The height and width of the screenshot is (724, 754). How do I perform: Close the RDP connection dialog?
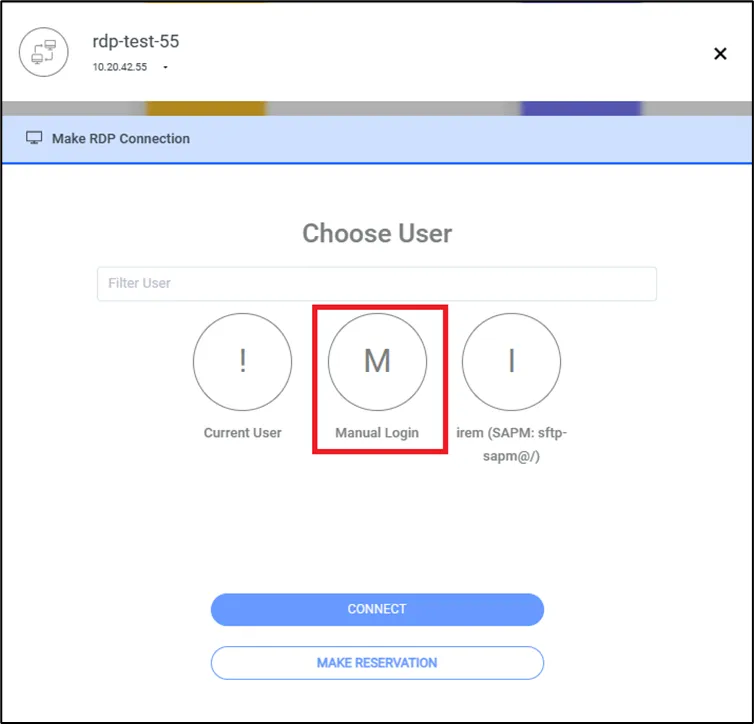click(x=720, y=53)
